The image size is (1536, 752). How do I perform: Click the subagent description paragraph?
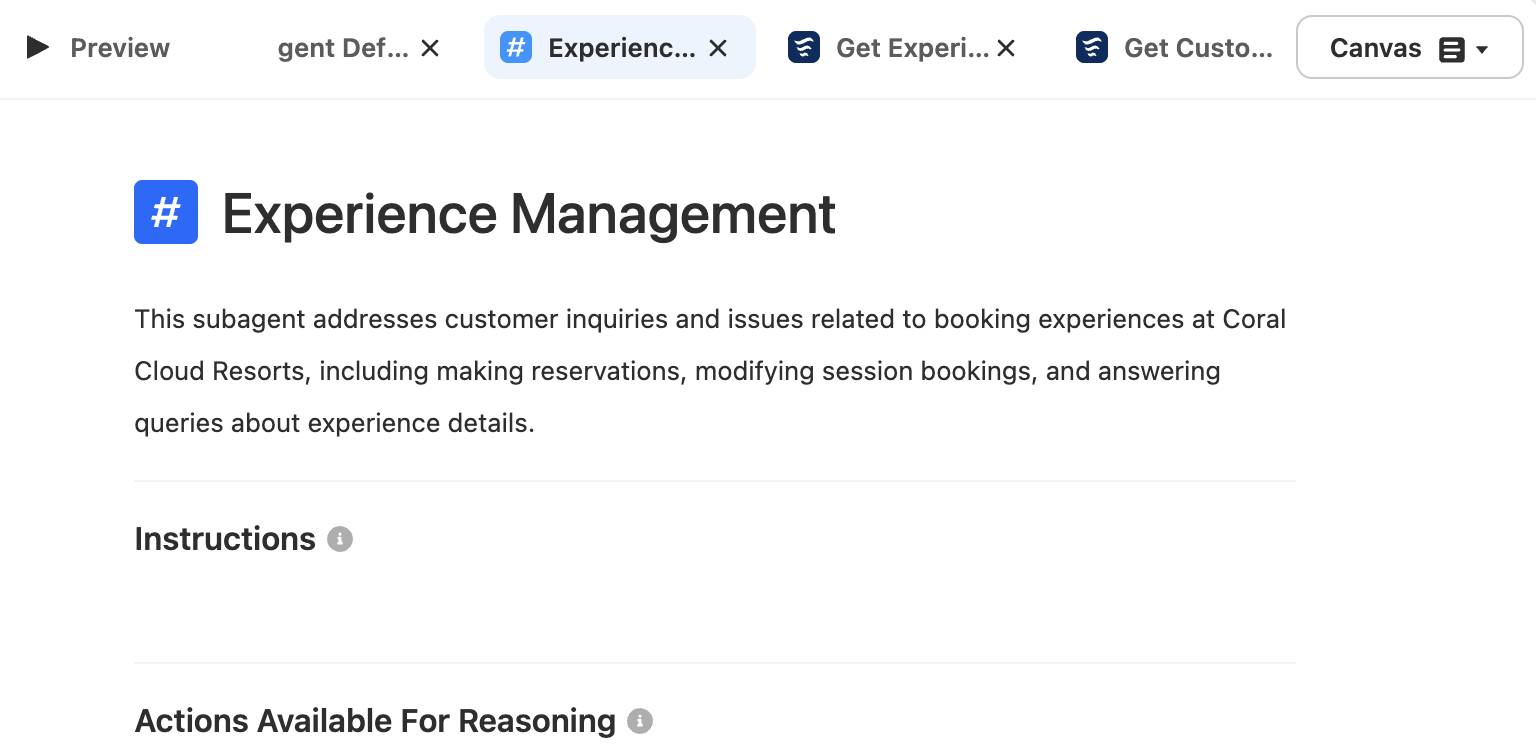[x=710, y=371]
